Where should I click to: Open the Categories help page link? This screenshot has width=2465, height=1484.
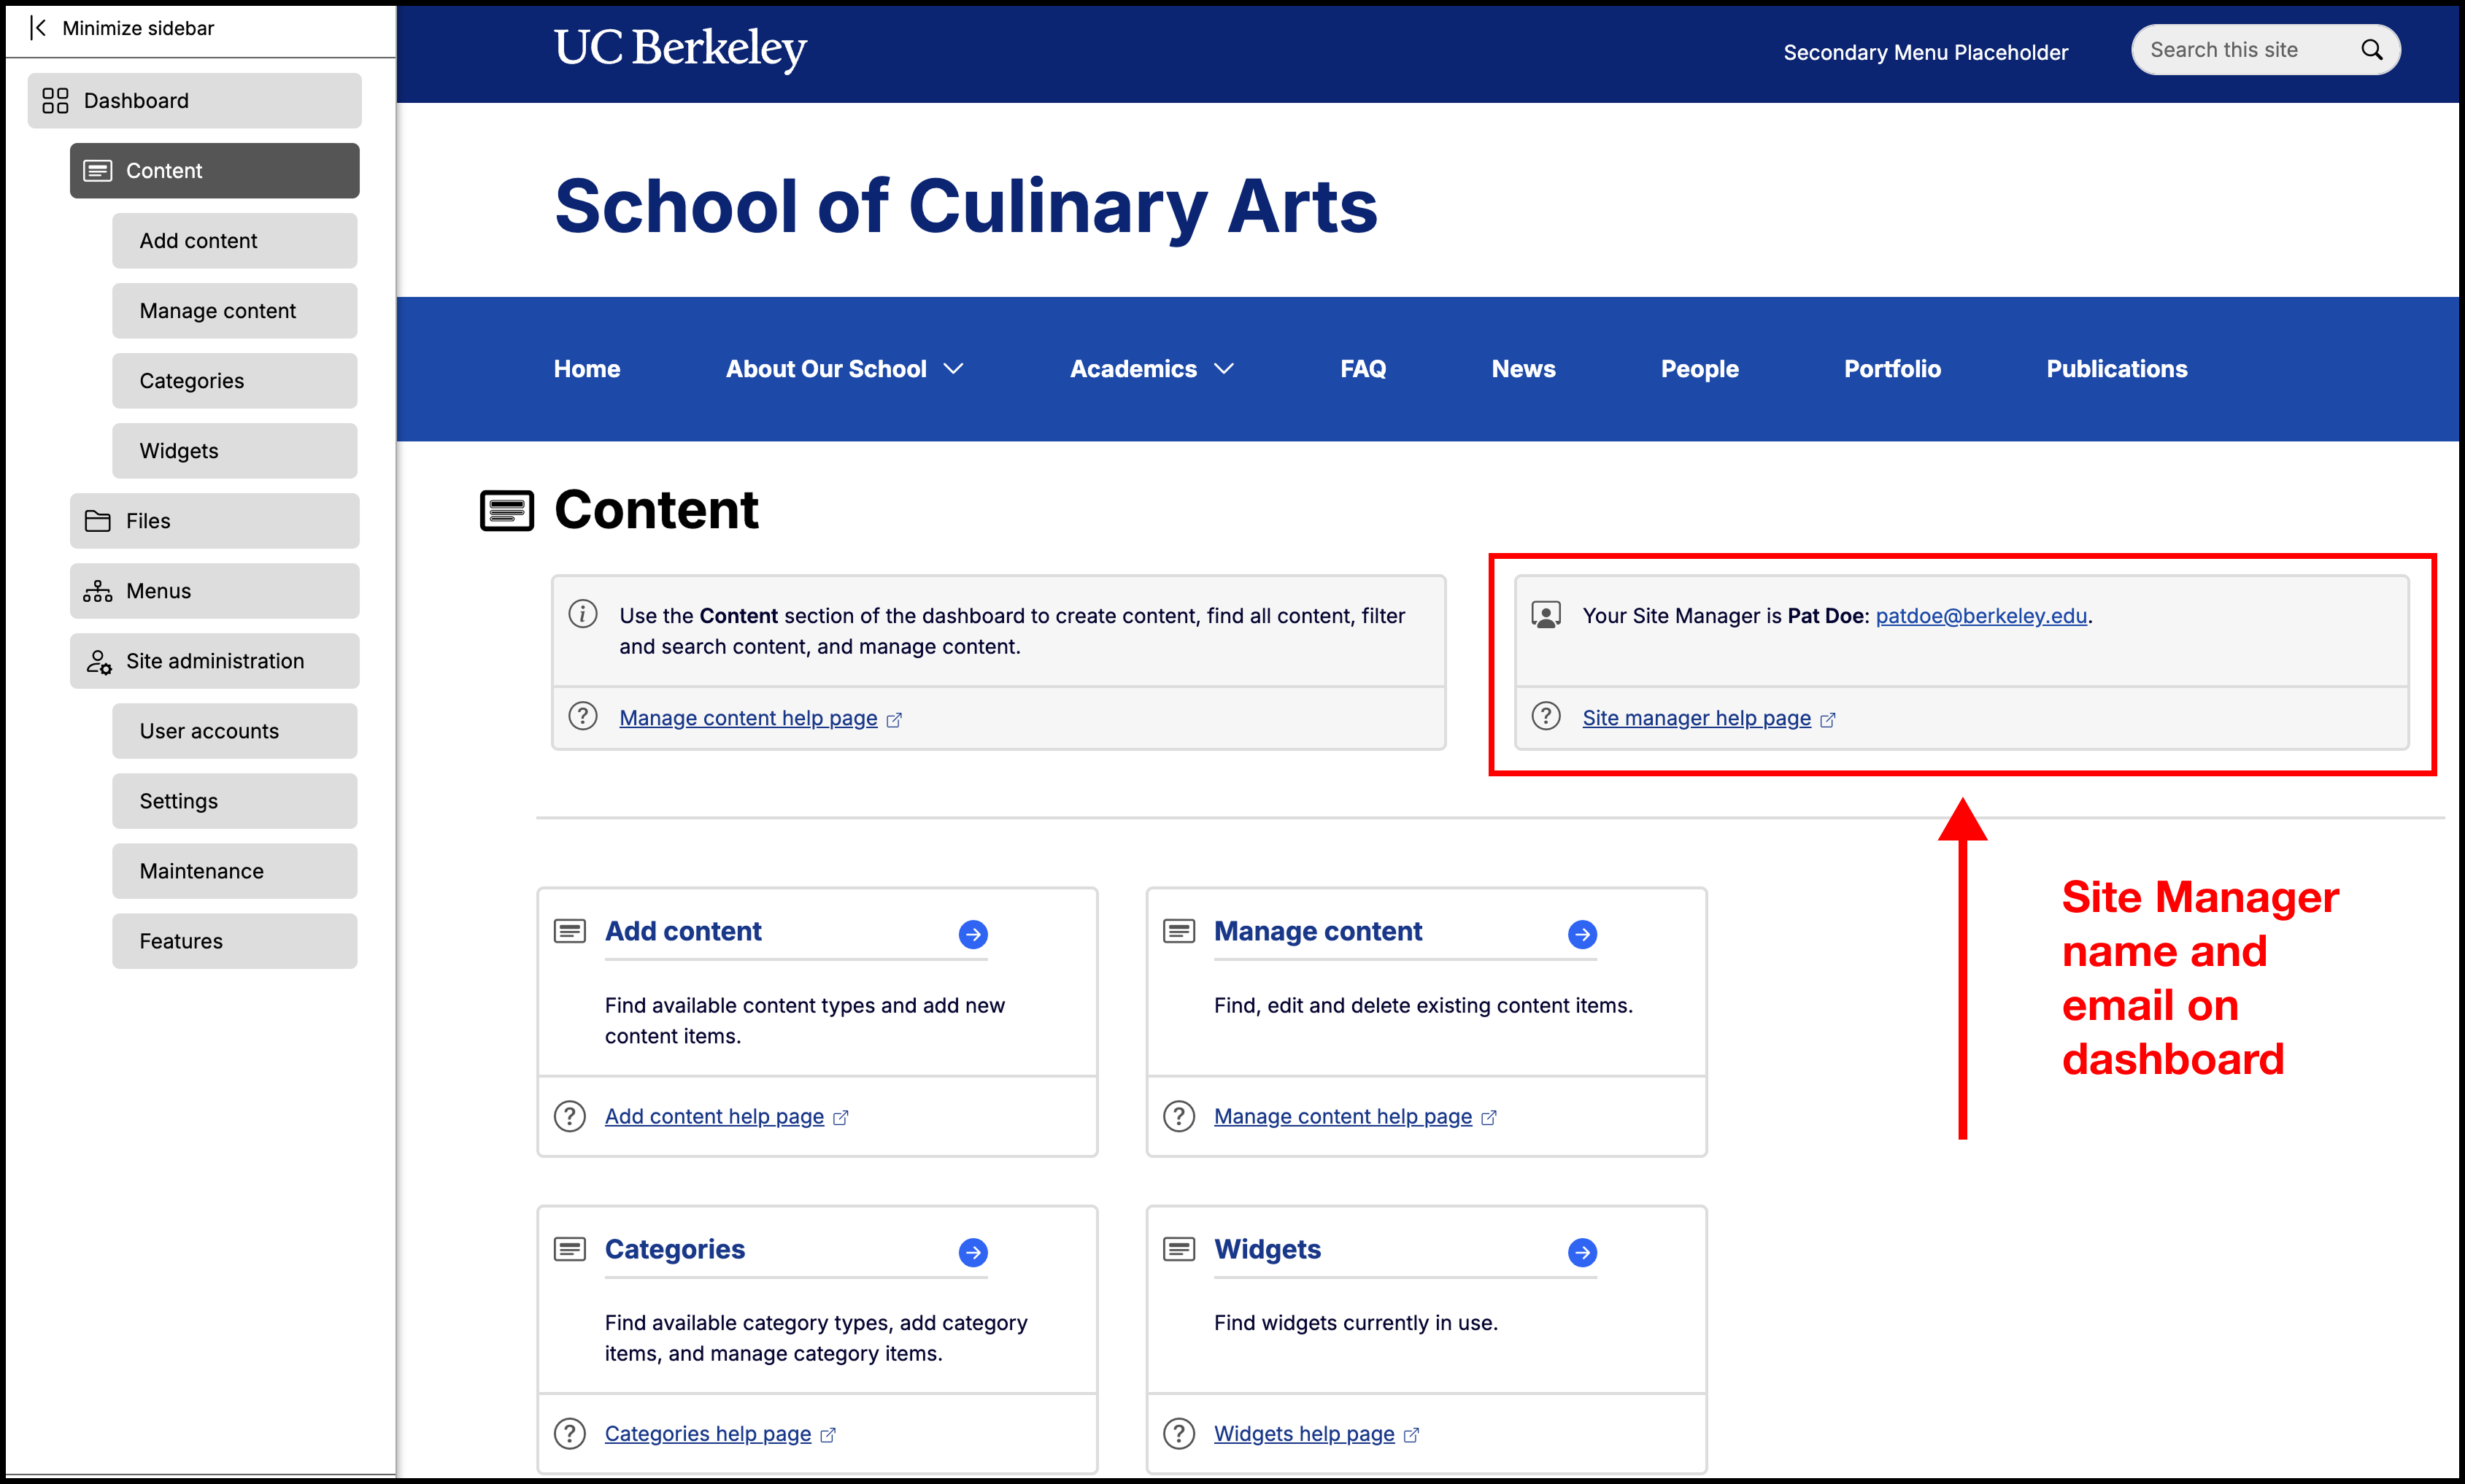pos(708,1434)
